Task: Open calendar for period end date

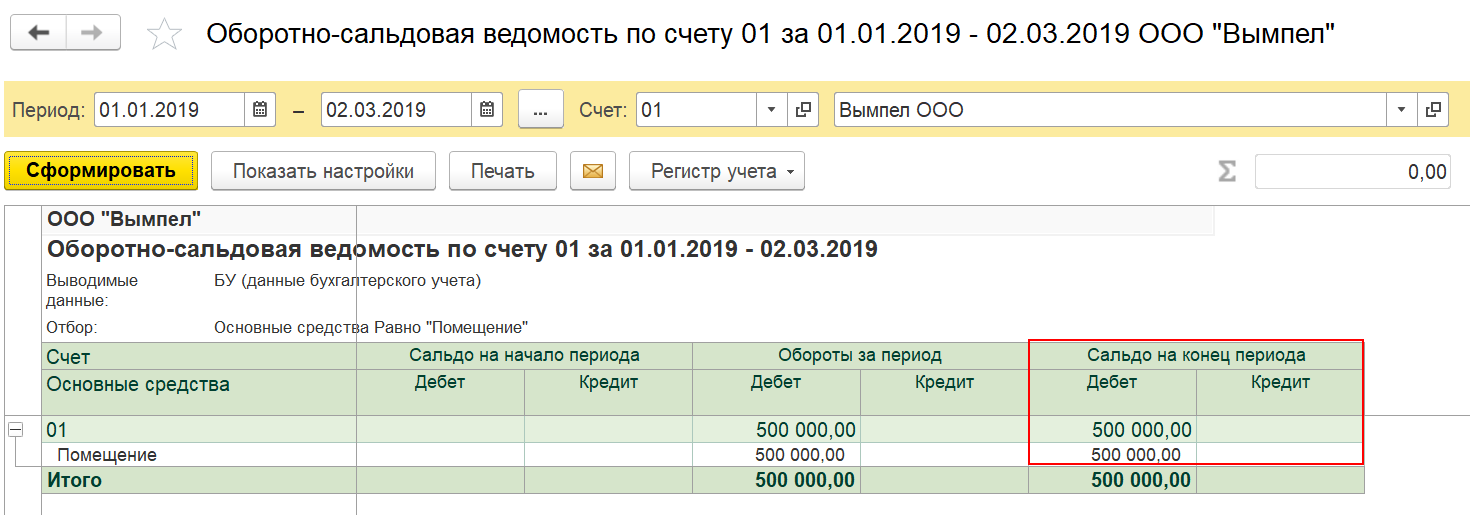Action: click(486, 110)
